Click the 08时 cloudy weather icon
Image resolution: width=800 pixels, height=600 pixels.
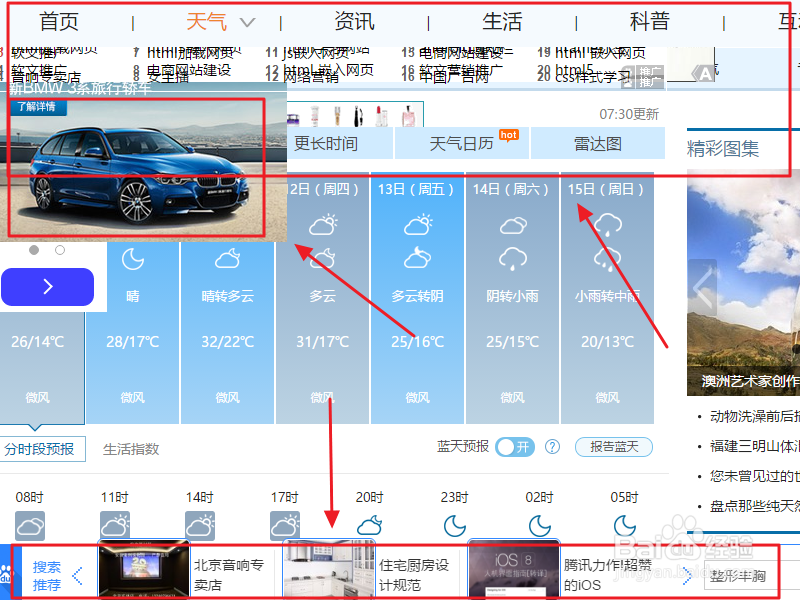[x=30, y=526]
